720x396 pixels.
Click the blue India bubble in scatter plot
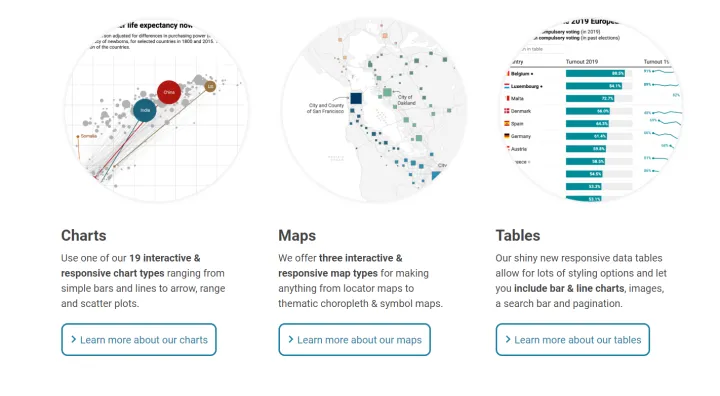[x=145, y=110]
